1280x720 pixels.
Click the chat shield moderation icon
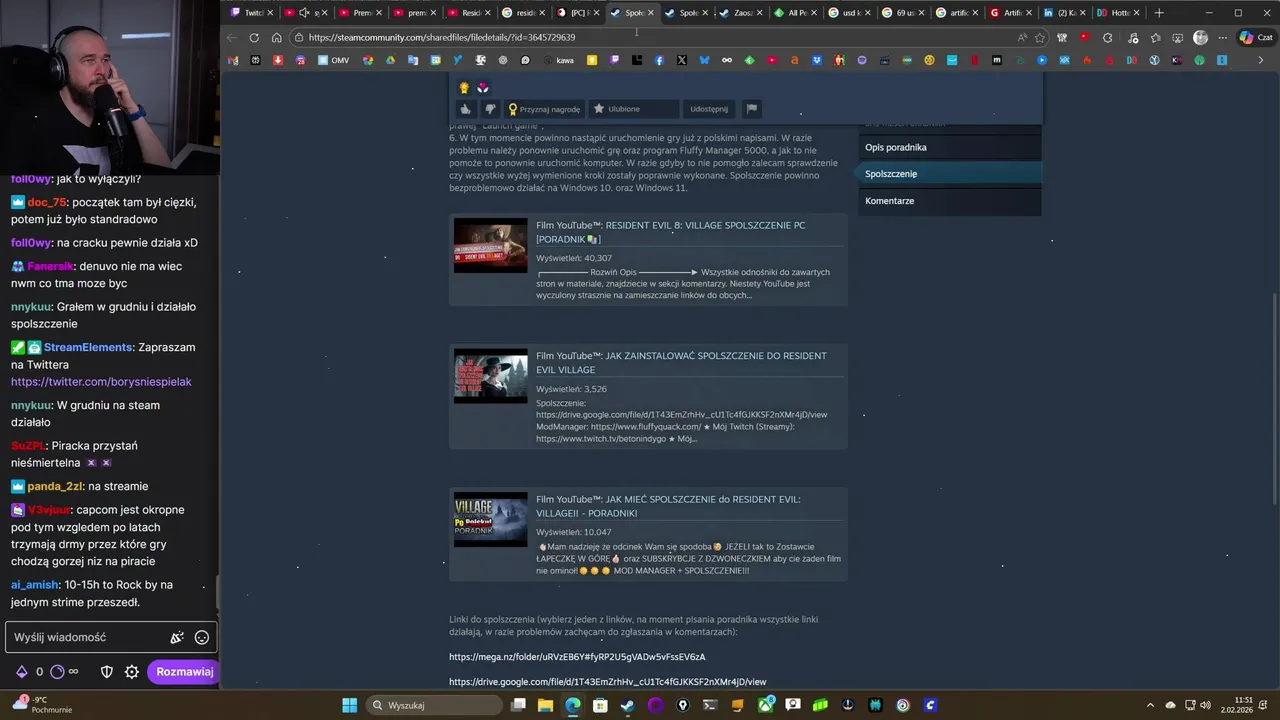[x=107, y=672]
